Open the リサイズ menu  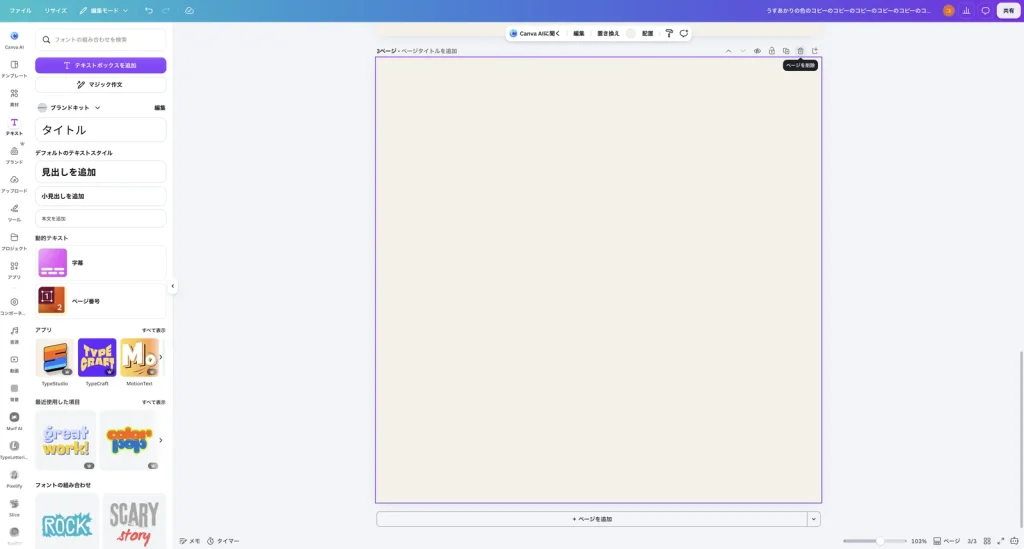(56, 10)
